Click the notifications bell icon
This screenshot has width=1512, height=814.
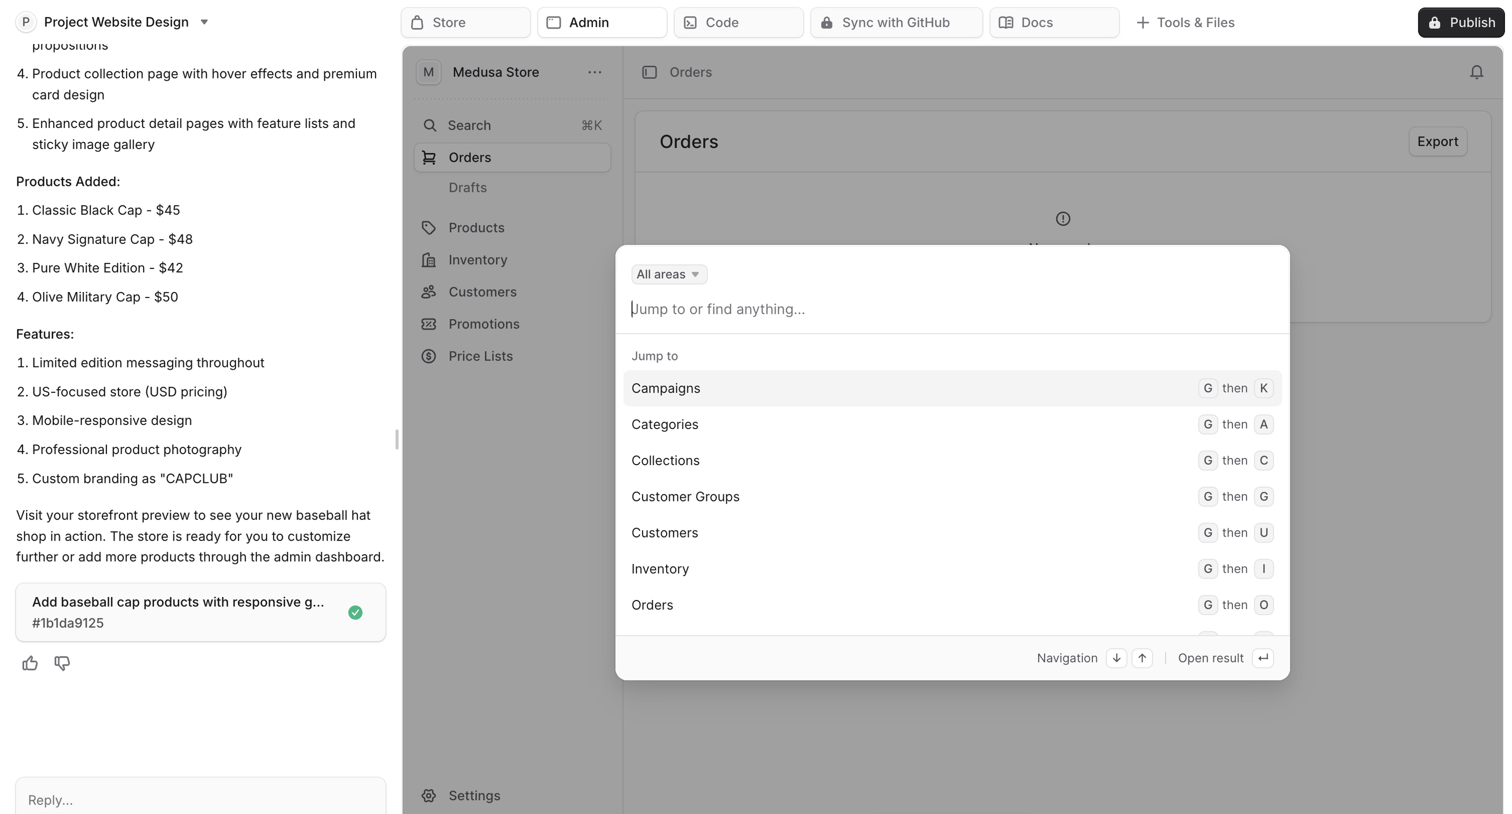coord(1476,72)
